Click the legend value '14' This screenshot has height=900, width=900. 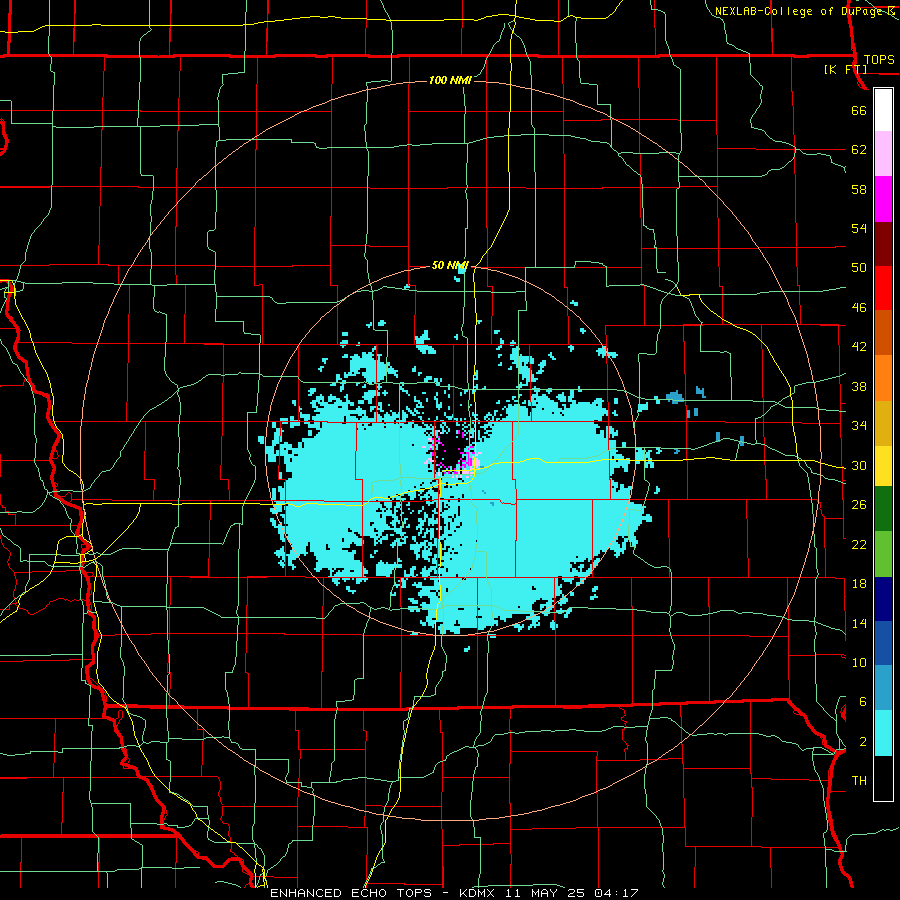pos(859,623)
